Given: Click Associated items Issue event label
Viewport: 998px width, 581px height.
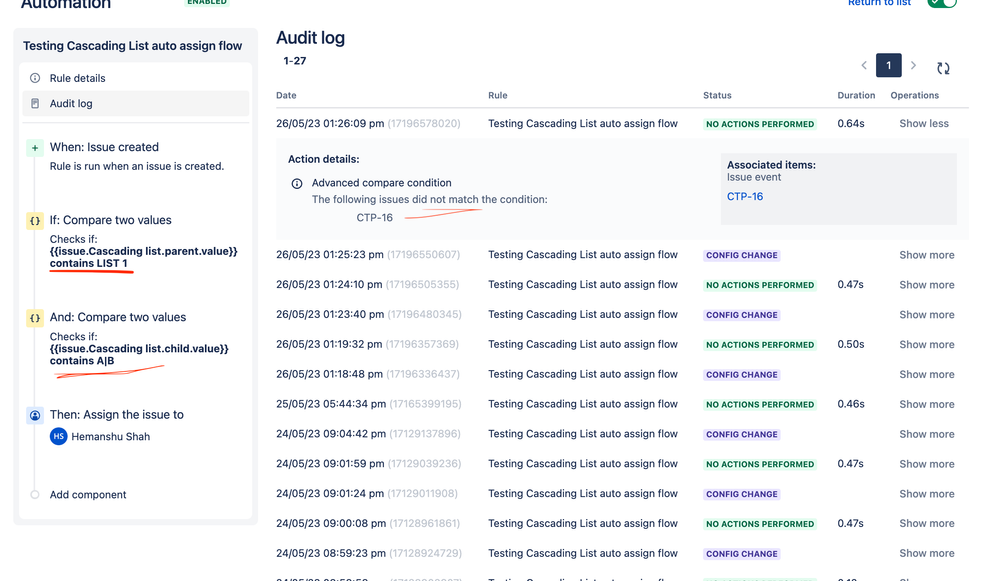Looking at the screenshot, I should (x=754, y=178).
